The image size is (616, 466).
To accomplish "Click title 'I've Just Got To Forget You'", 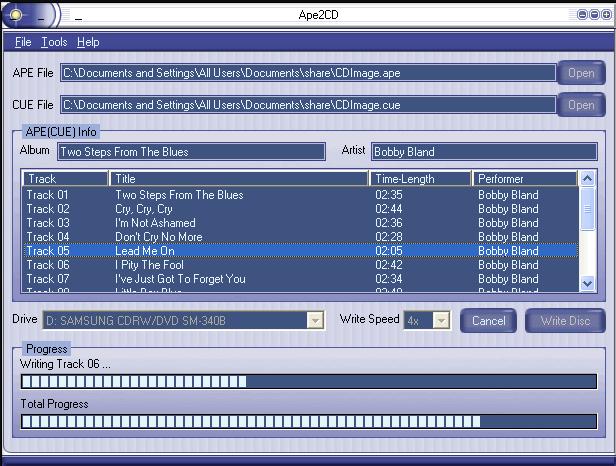I will (180, 279).
